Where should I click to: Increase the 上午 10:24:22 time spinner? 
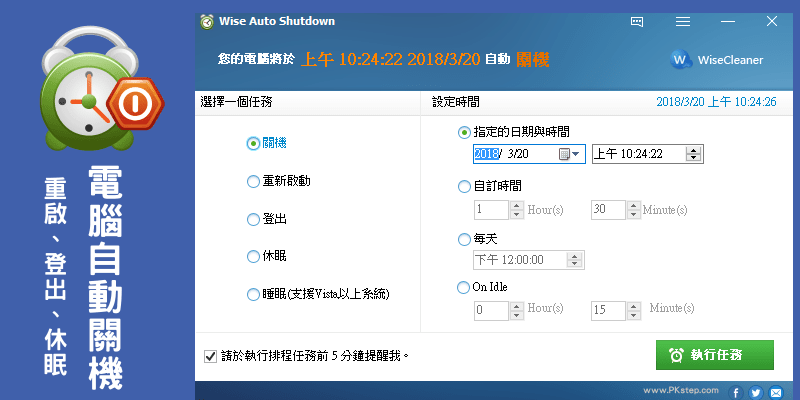pos(693,151)
